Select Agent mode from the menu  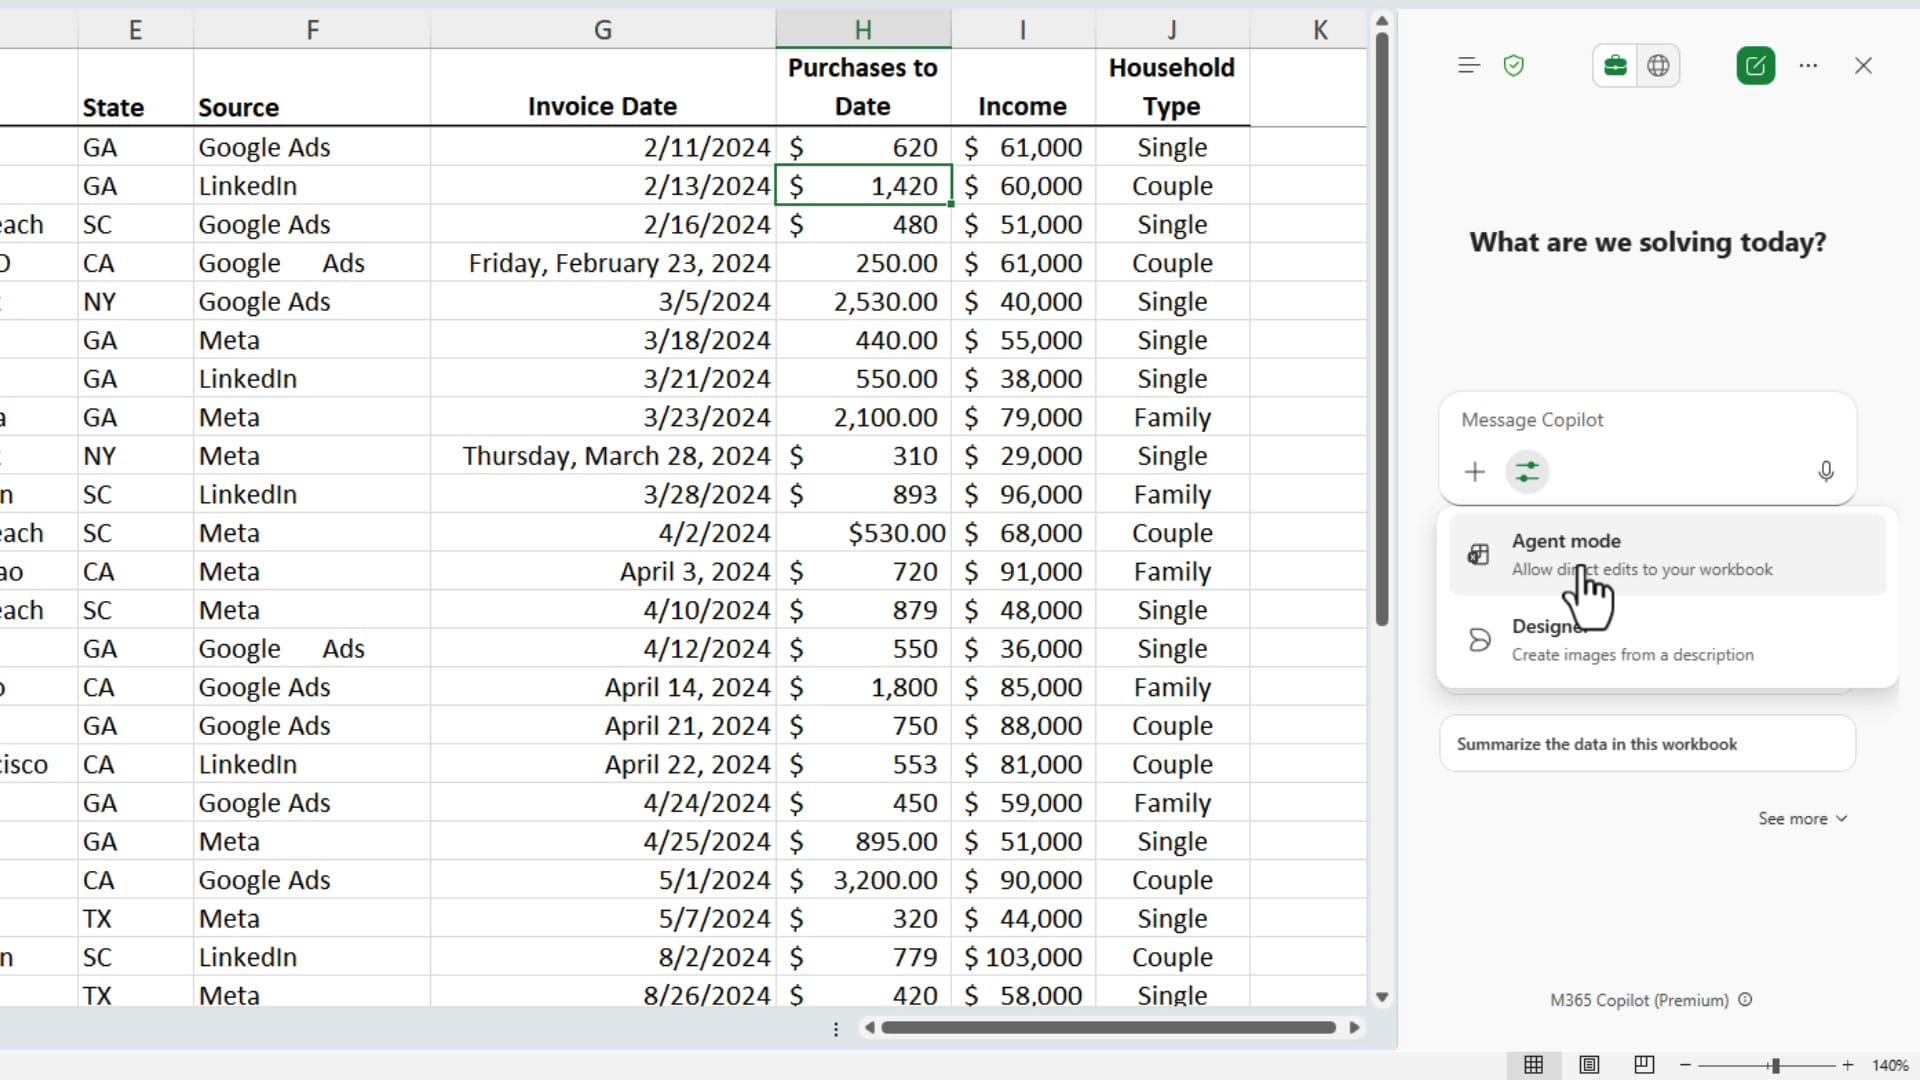1640,553
